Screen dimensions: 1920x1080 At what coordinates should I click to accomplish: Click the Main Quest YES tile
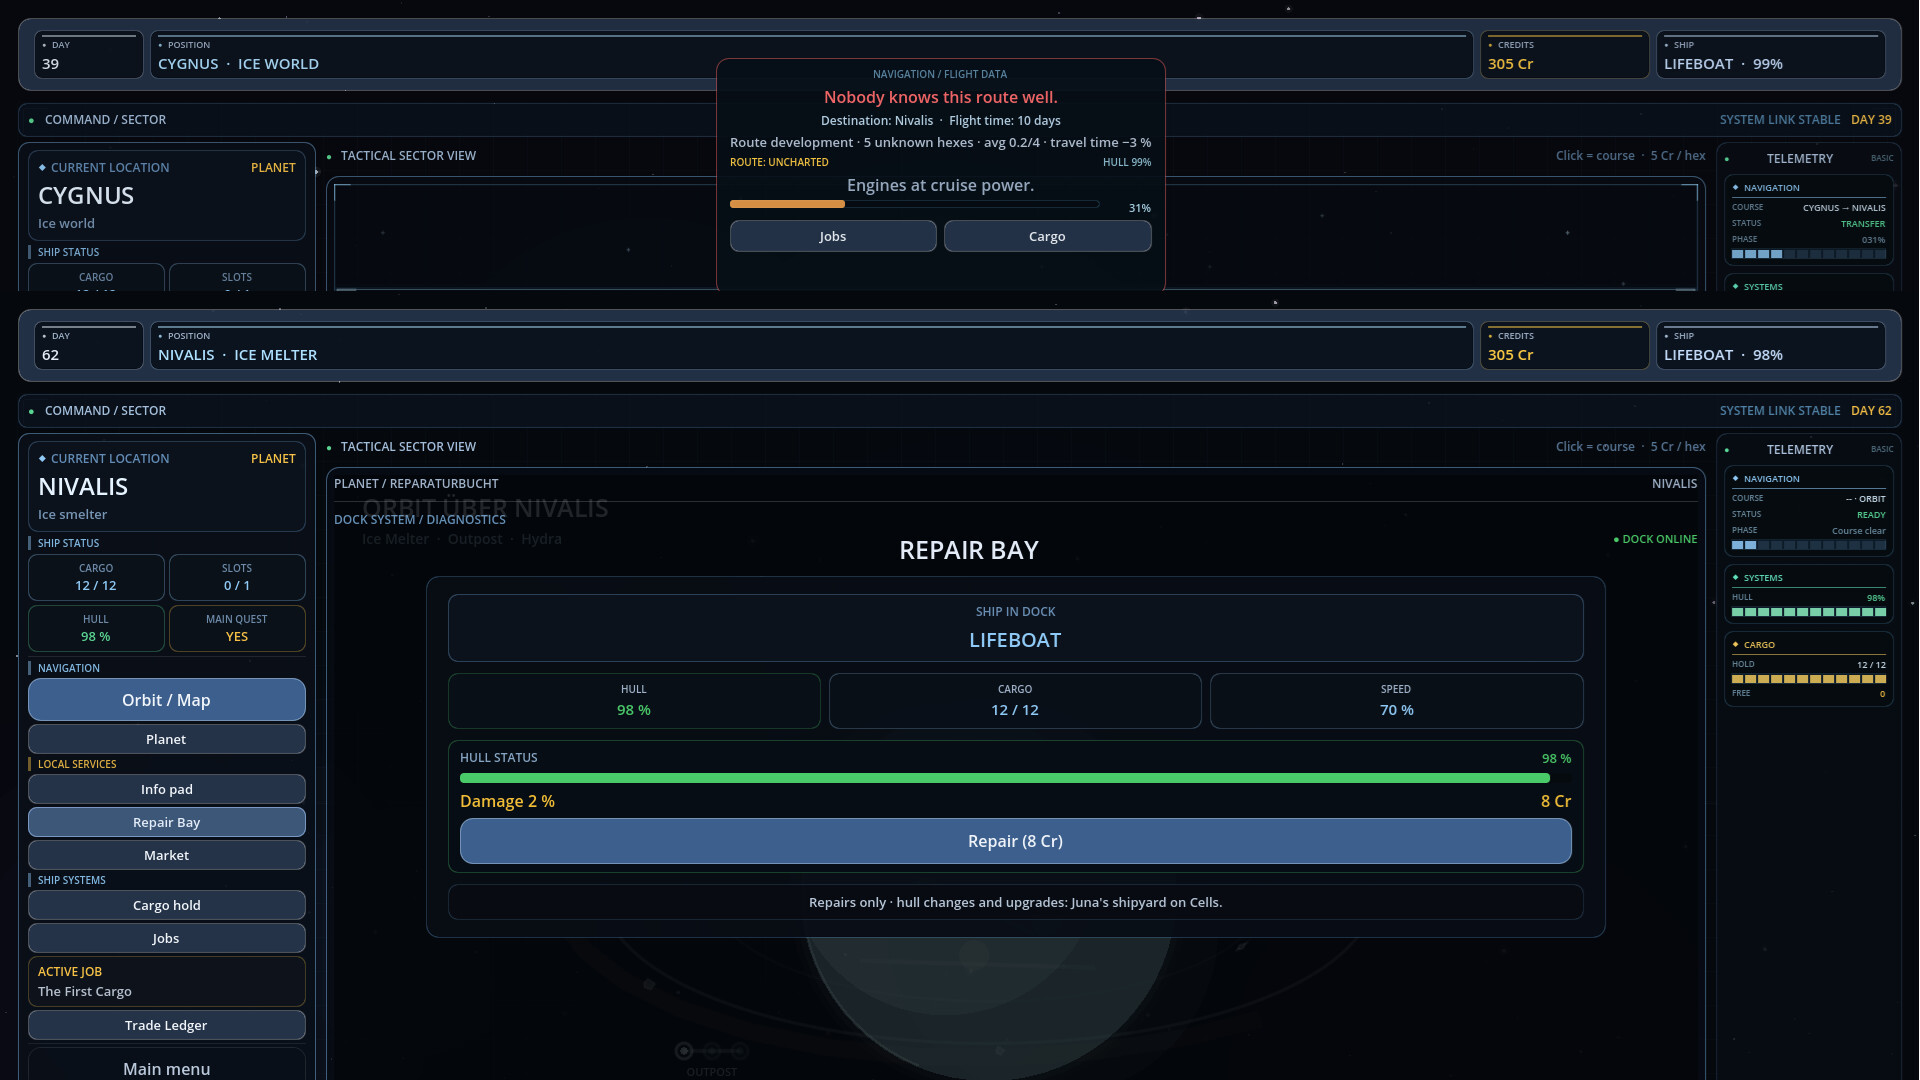[x=237, y=628]
